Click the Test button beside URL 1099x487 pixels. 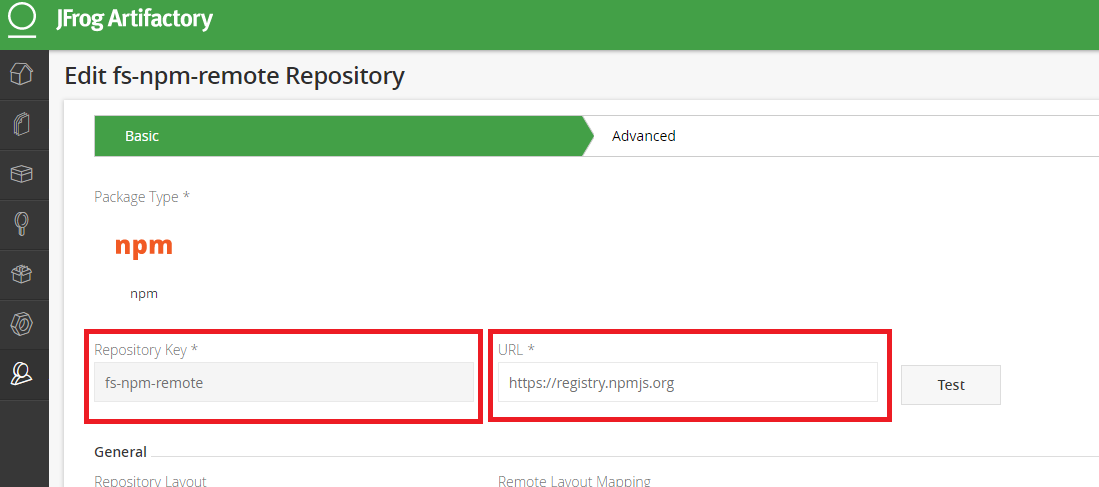[950, 385]
